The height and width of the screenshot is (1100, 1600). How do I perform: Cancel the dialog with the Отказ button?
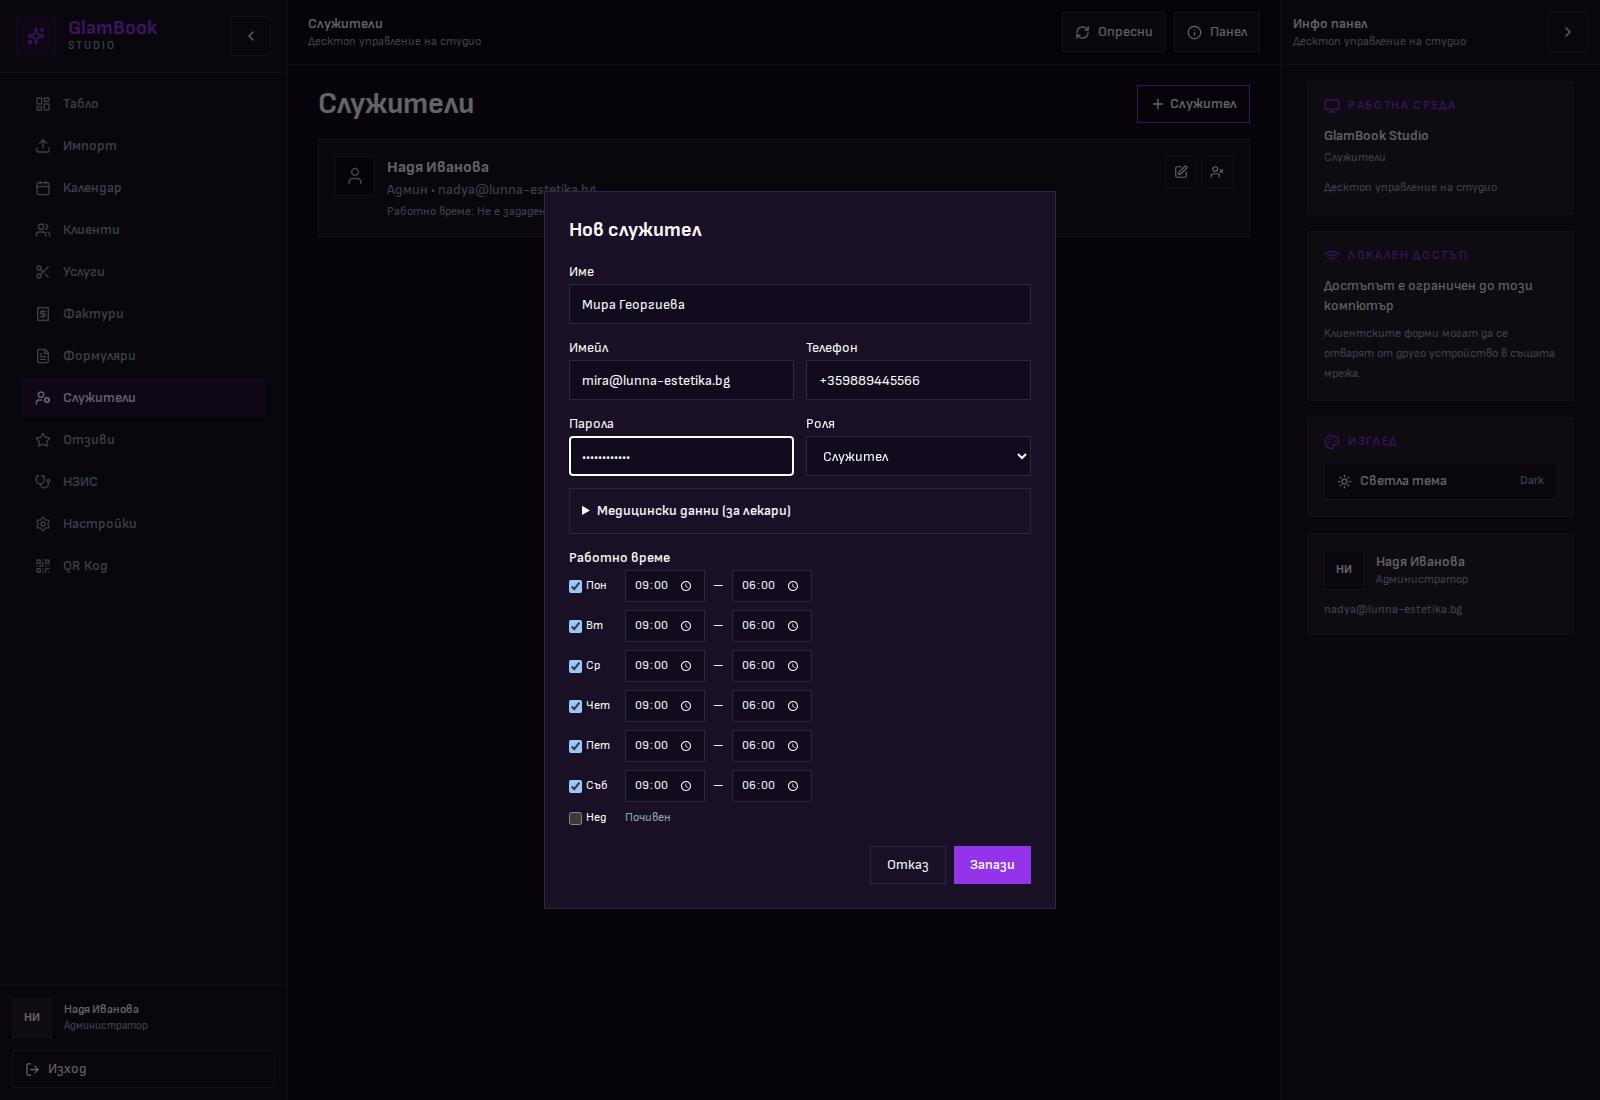click(907, 865)
